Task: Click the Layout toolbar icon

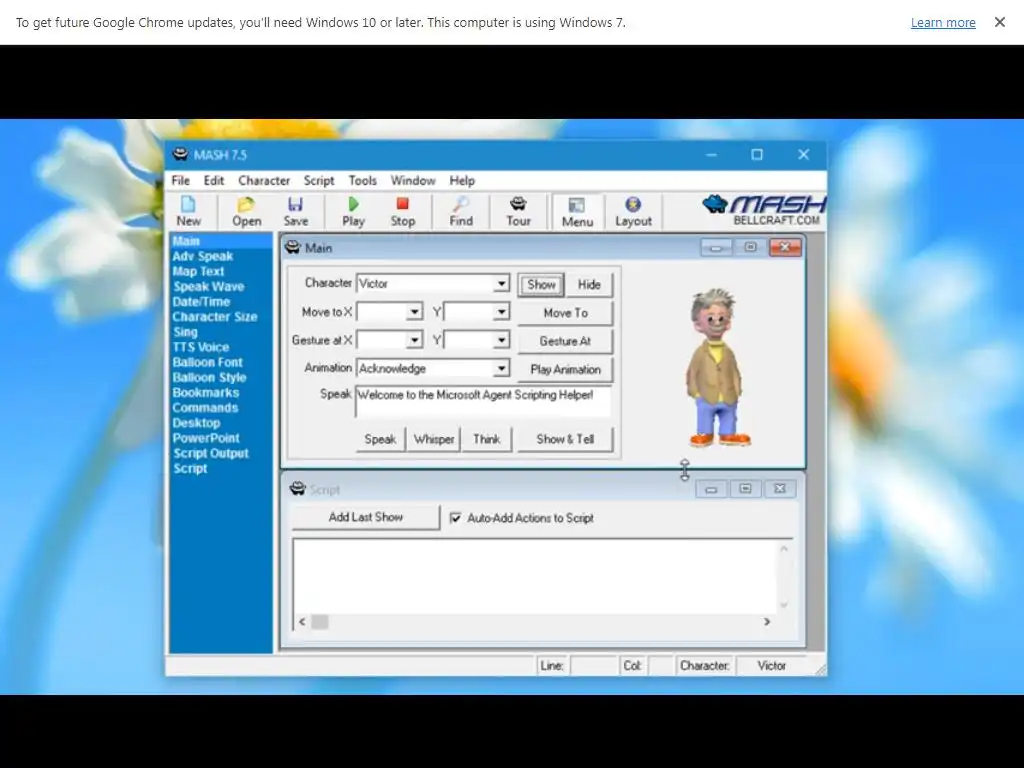Action: coord(633,212)
